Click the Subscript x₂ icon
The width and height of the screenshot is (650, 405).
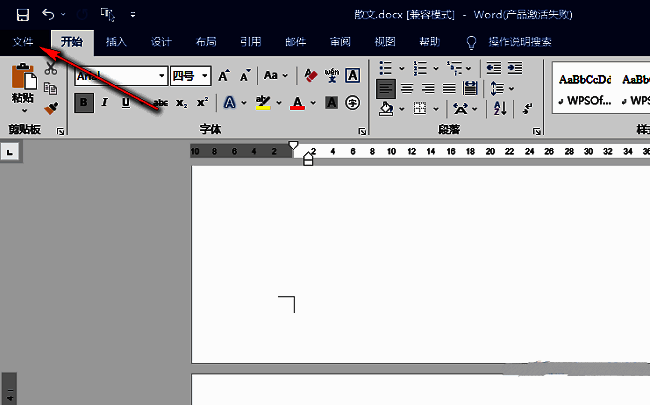[x=181, y=103]
